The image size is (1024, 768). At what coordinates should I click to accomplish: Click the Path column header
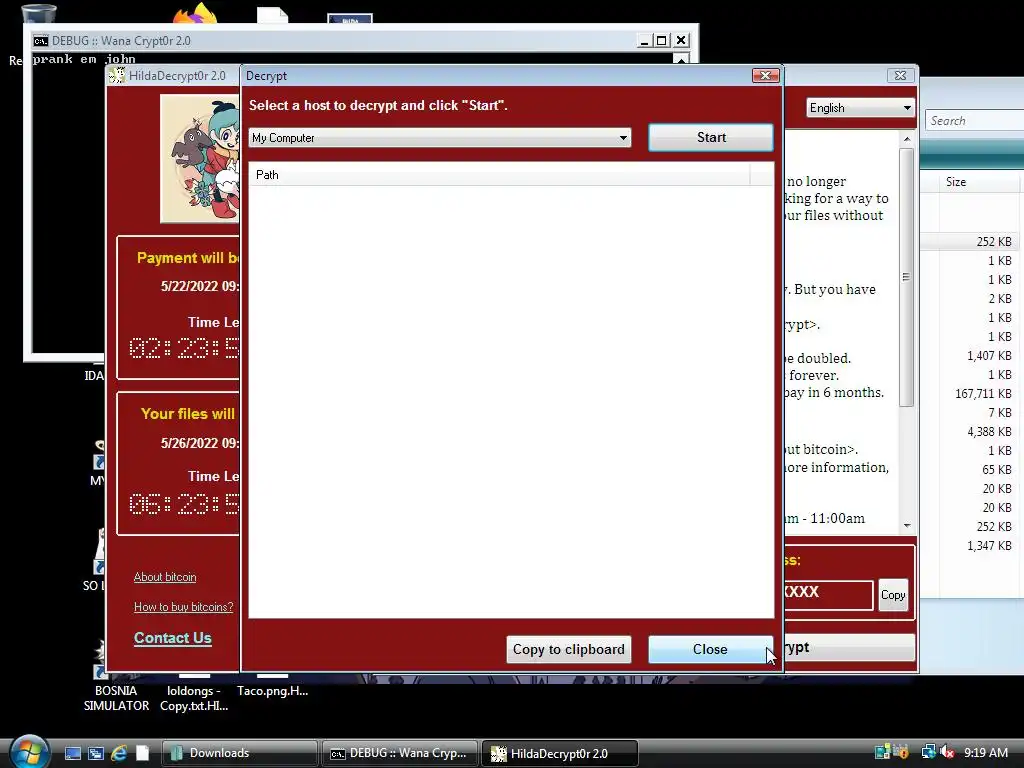coord(500,174)
